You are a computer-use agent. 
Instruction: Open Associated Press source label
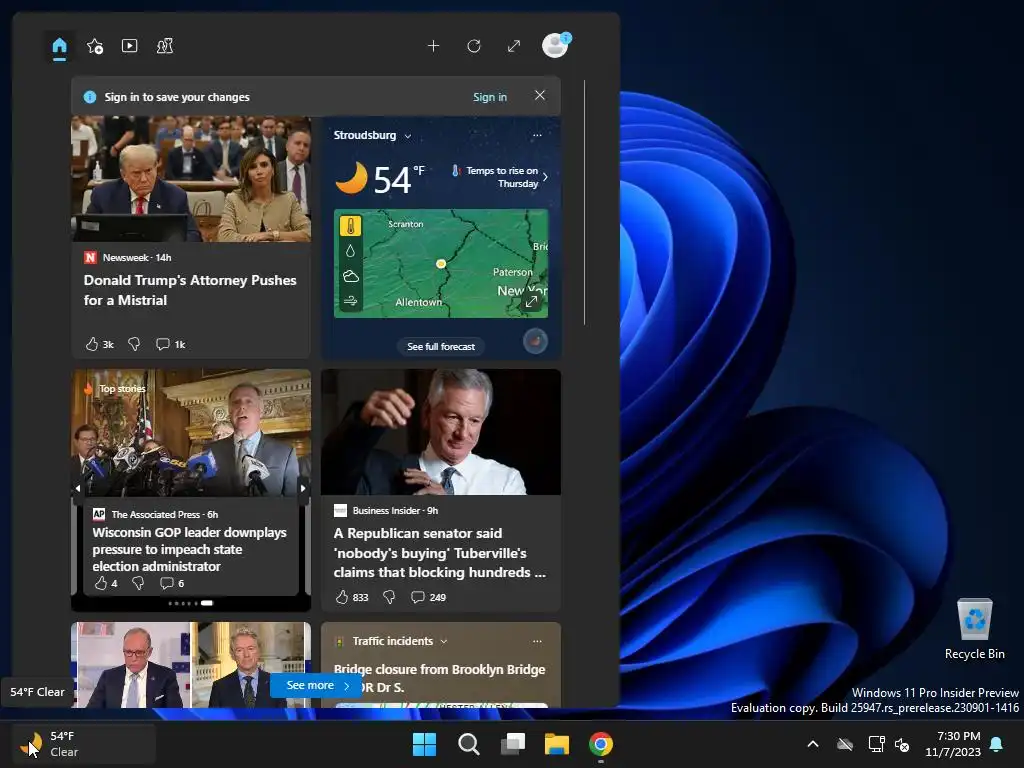pos(155,515)
